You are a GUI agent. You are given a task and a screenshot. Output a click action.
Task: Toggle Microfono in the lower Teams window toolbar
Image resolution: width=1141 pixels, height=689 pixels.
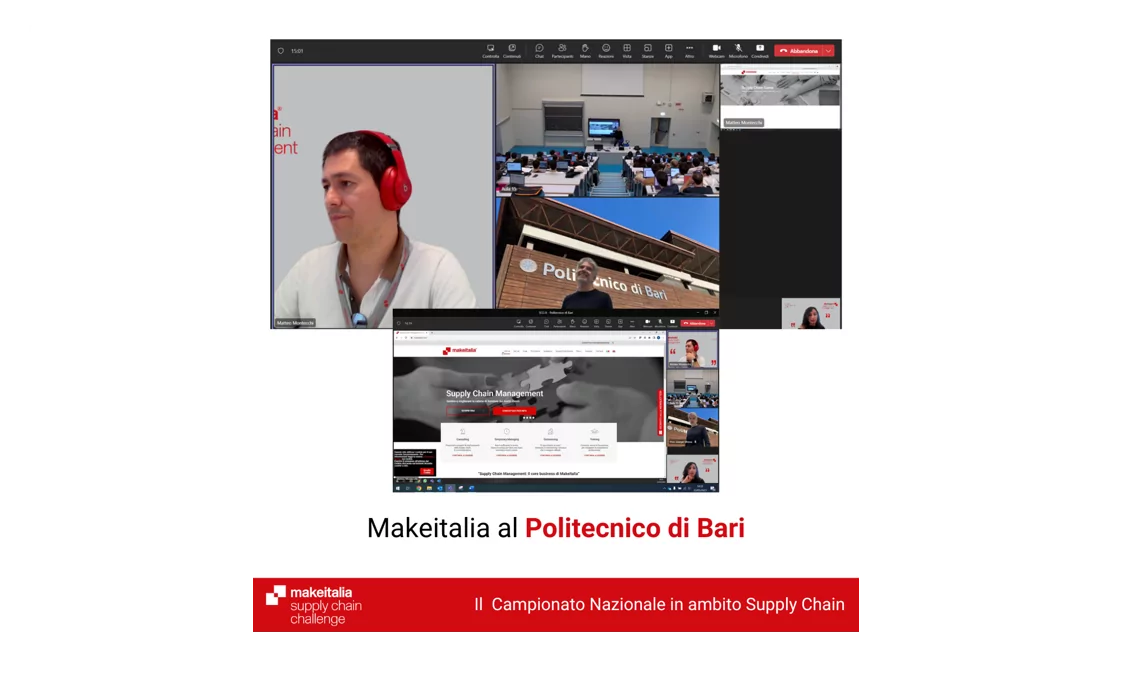point(660,323)
